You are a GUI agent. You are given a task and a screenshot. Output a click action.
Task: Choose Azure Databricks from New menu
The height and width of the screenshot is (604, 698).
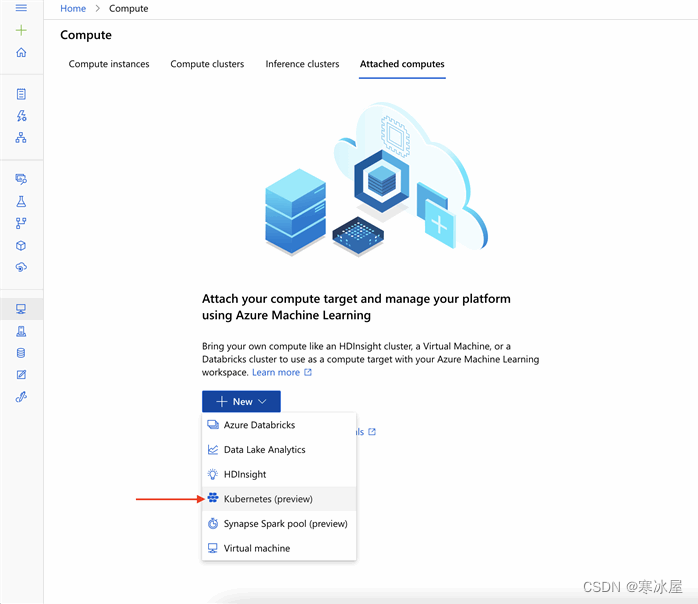[279, 425]
